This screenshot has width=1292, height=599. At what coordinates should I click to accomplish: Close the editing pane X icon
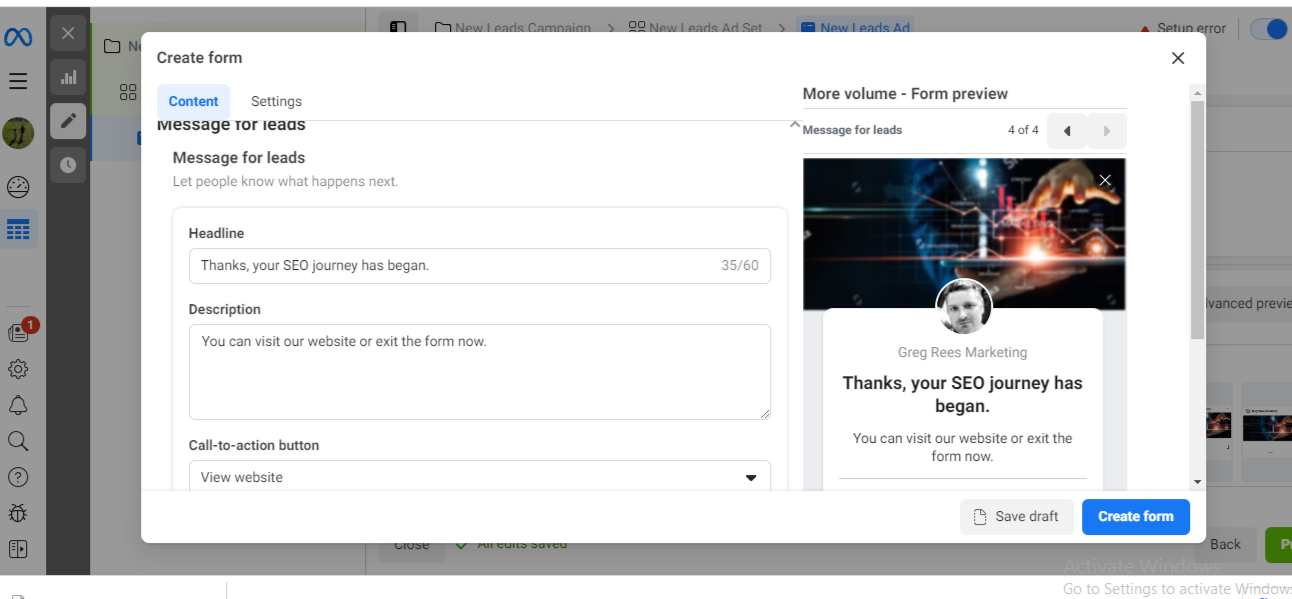click(x=68, y=33)
